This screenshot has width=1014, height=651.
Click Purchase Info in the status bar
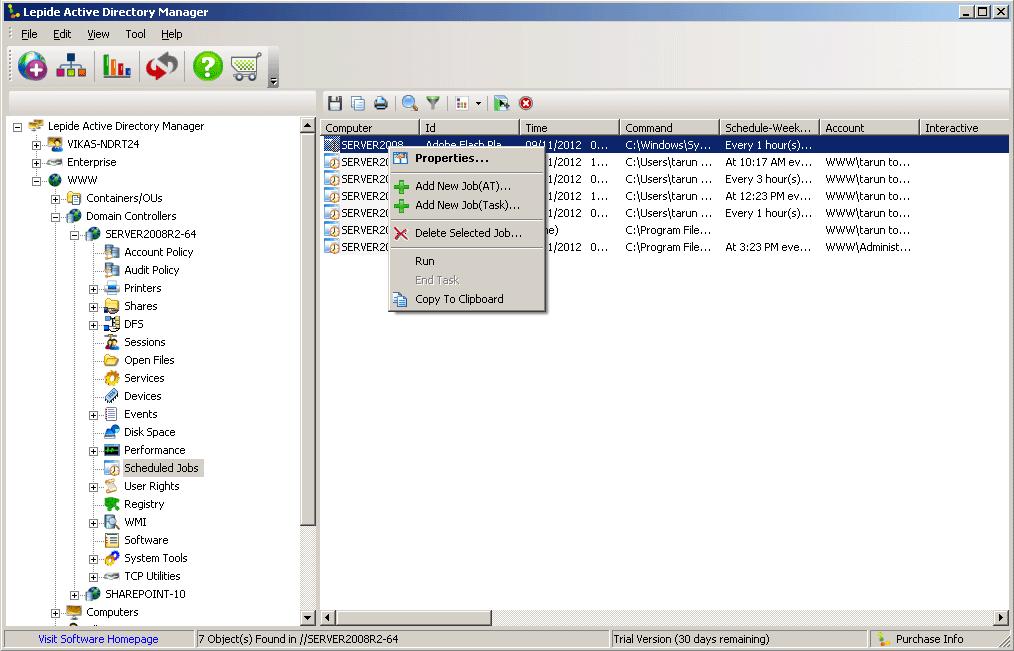click(929, 639)
